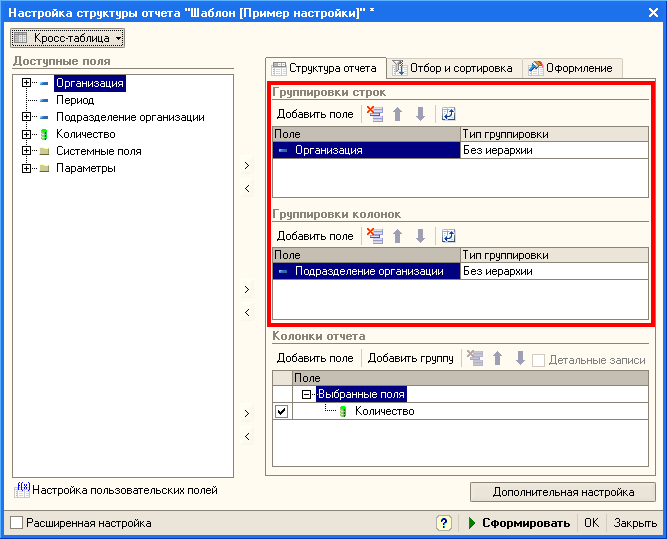This screenshot has width=667, height=539.
Task: Open custom fields settings icon
Action: pyautogui.click(x=24, y=490)
